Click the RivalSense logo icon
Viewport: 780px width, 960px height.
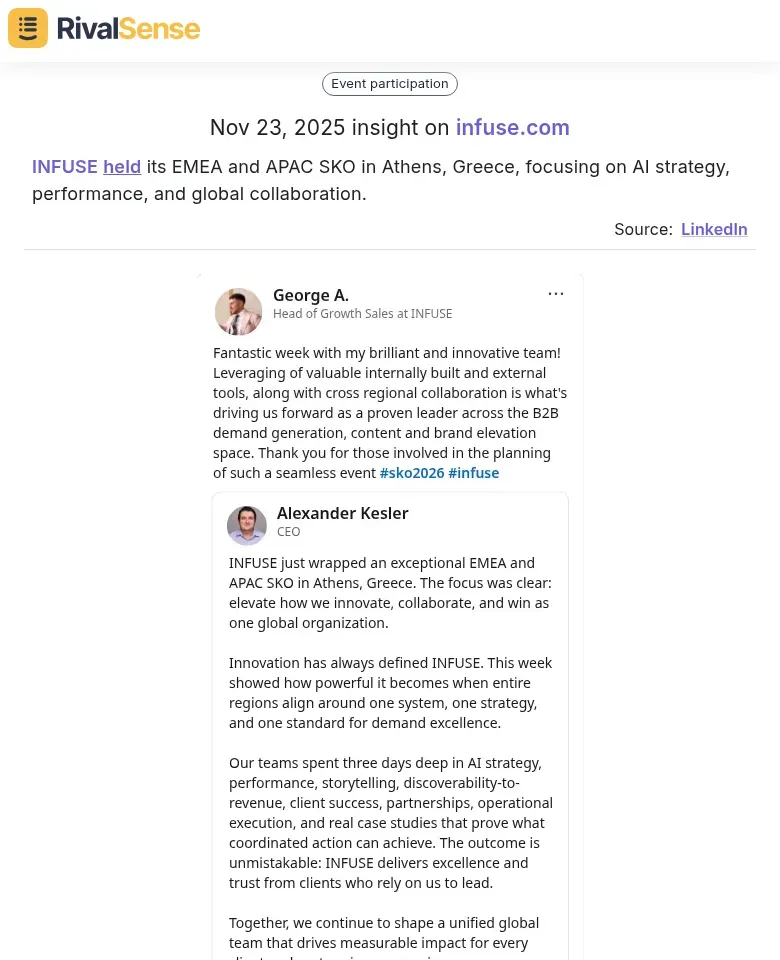[27, 28]
